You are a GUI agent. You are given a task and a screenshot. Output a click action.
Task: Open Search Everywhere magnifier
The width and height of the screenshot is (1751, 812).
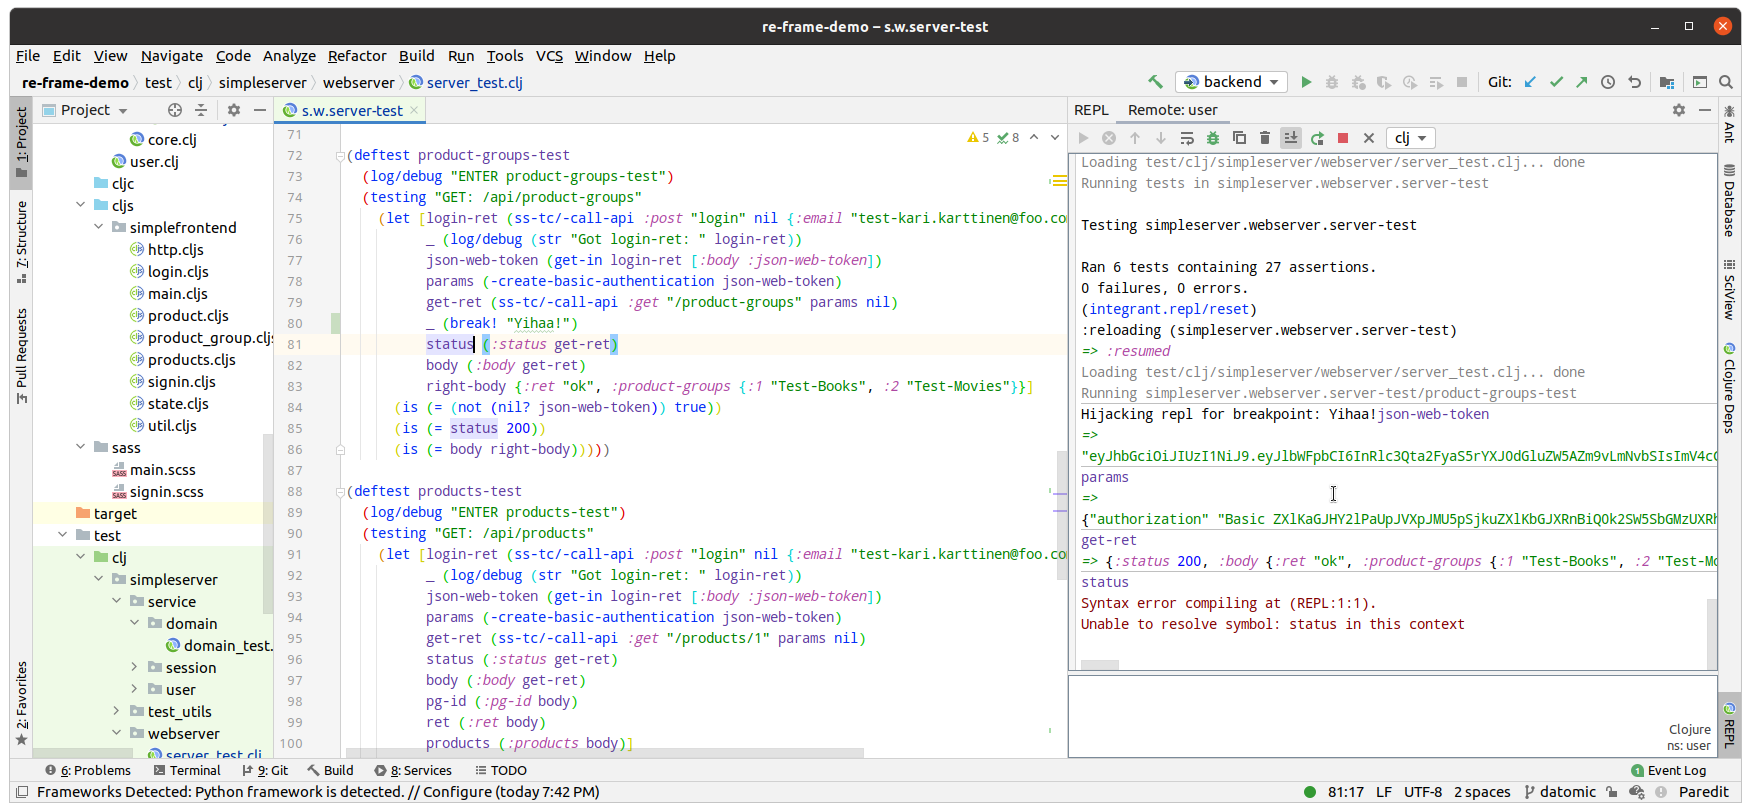pos(1726,82)
